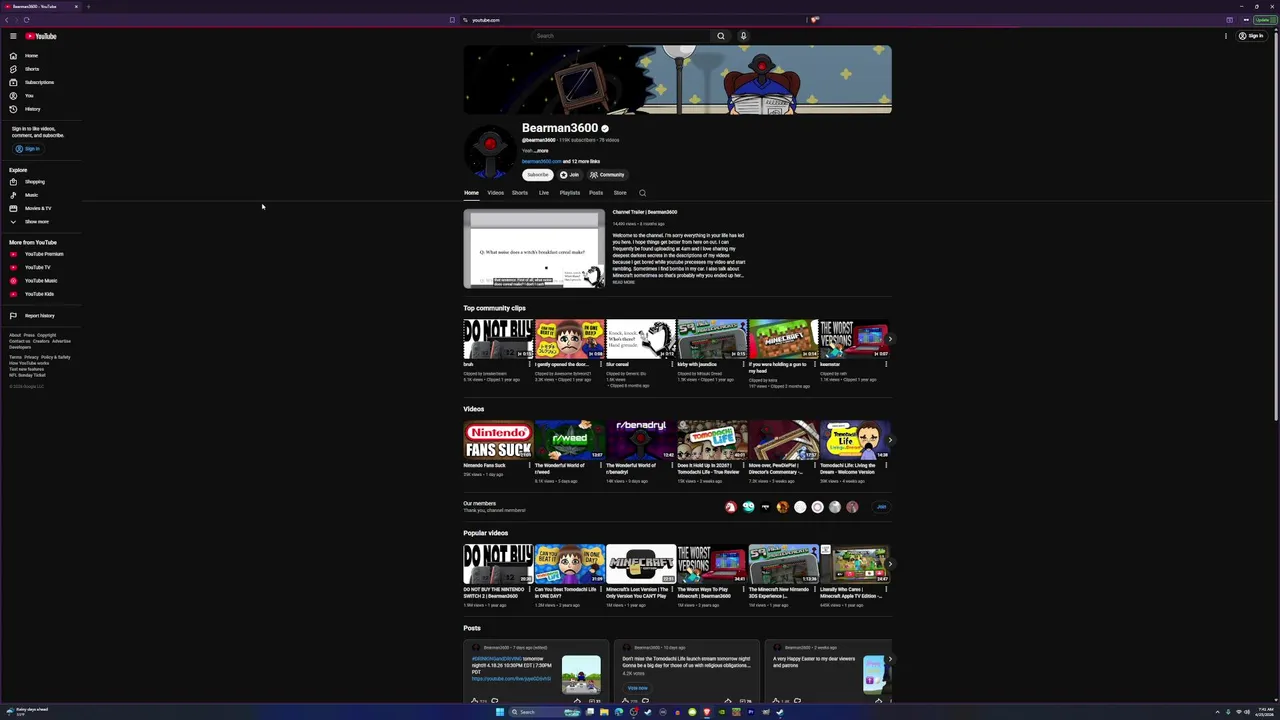Open Shorts in the left sidebar

pos(31,69)
